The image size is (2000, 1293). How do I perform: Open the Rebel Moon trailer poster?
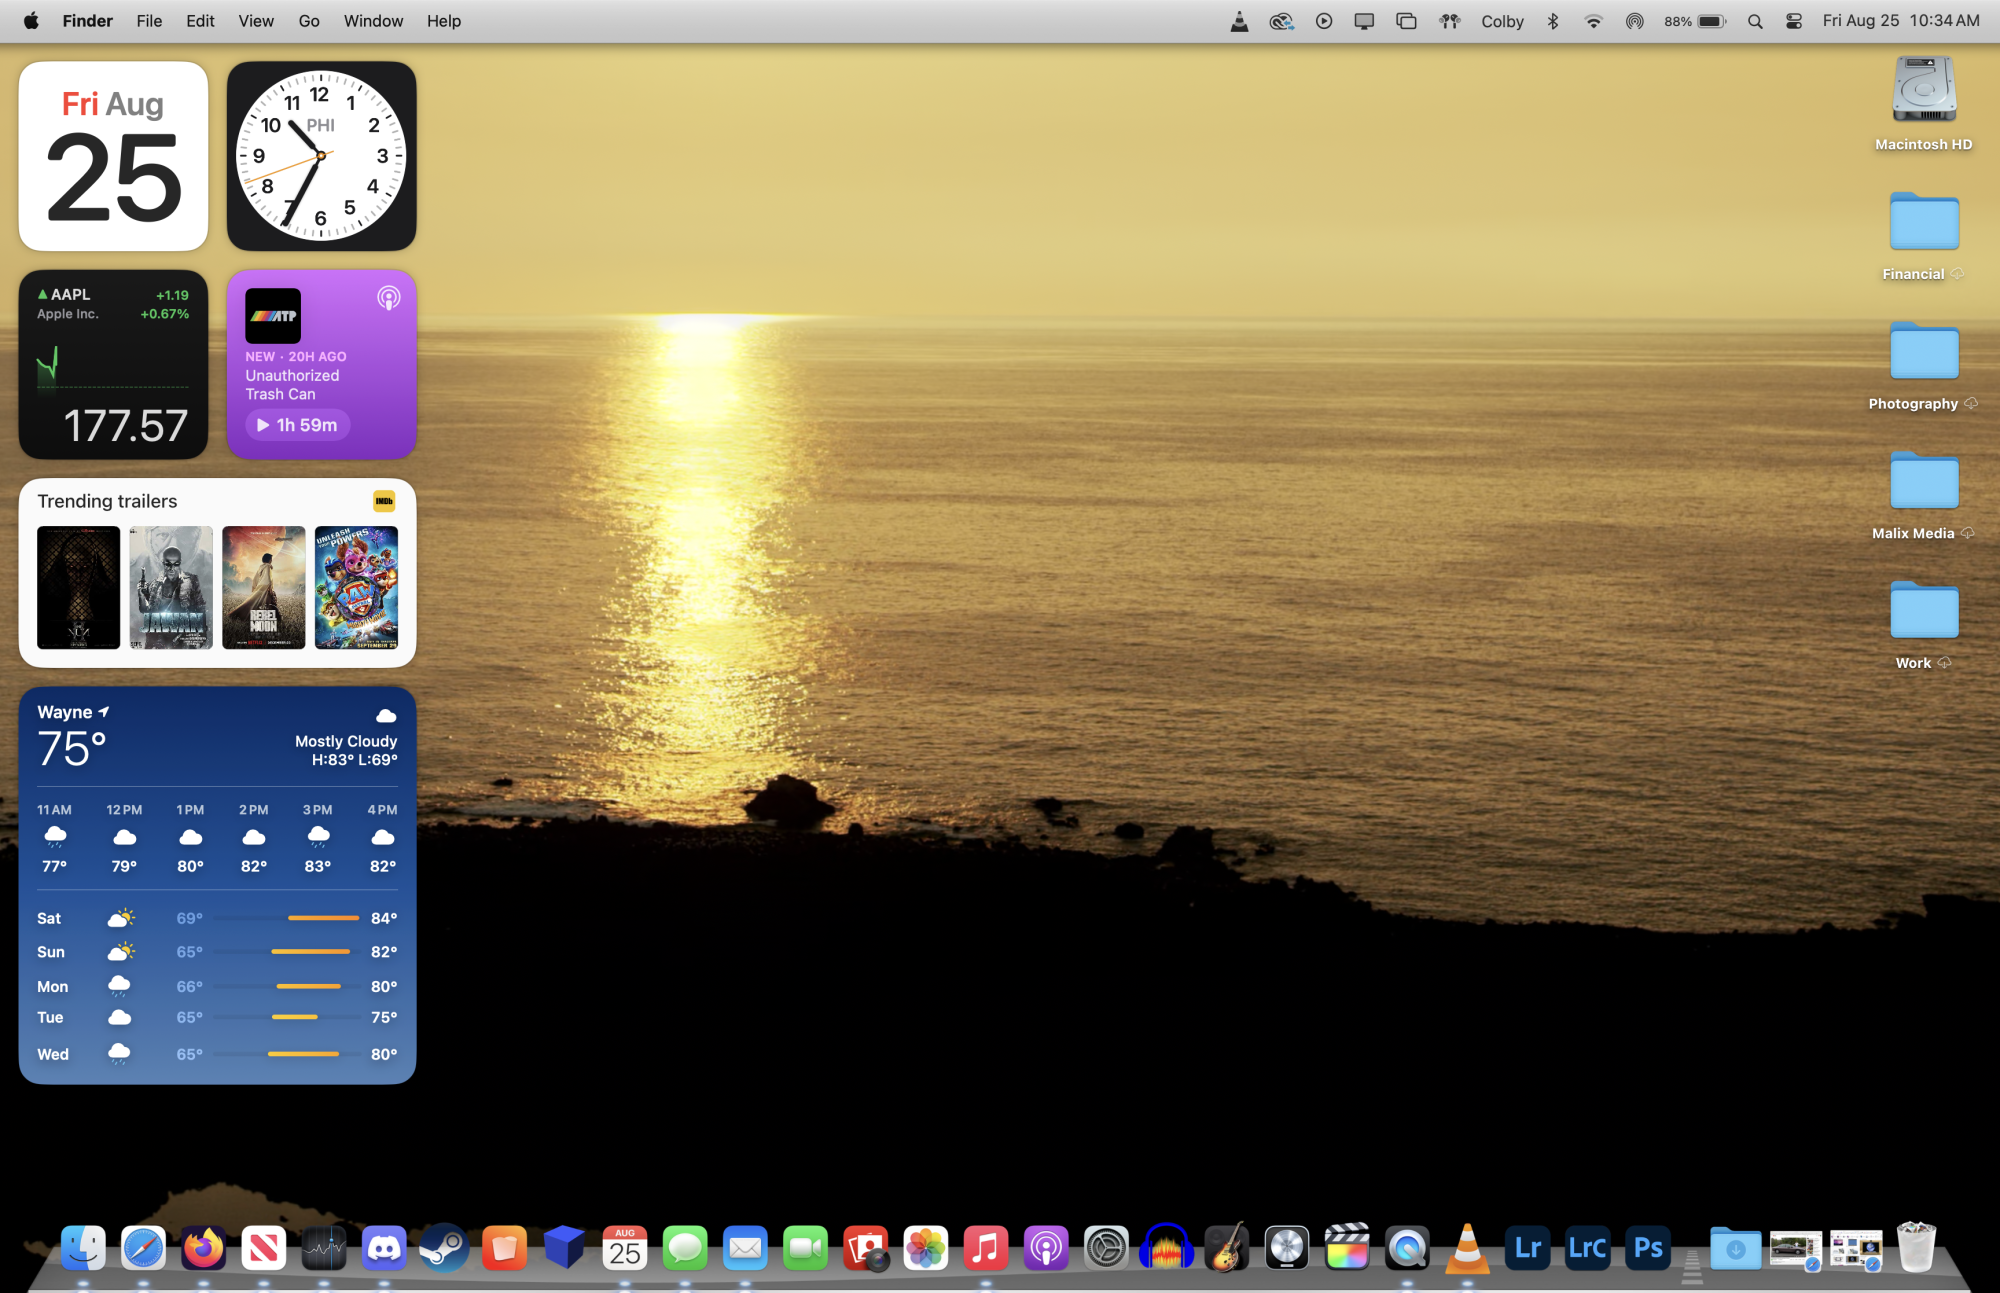click(x=264, y=587)
